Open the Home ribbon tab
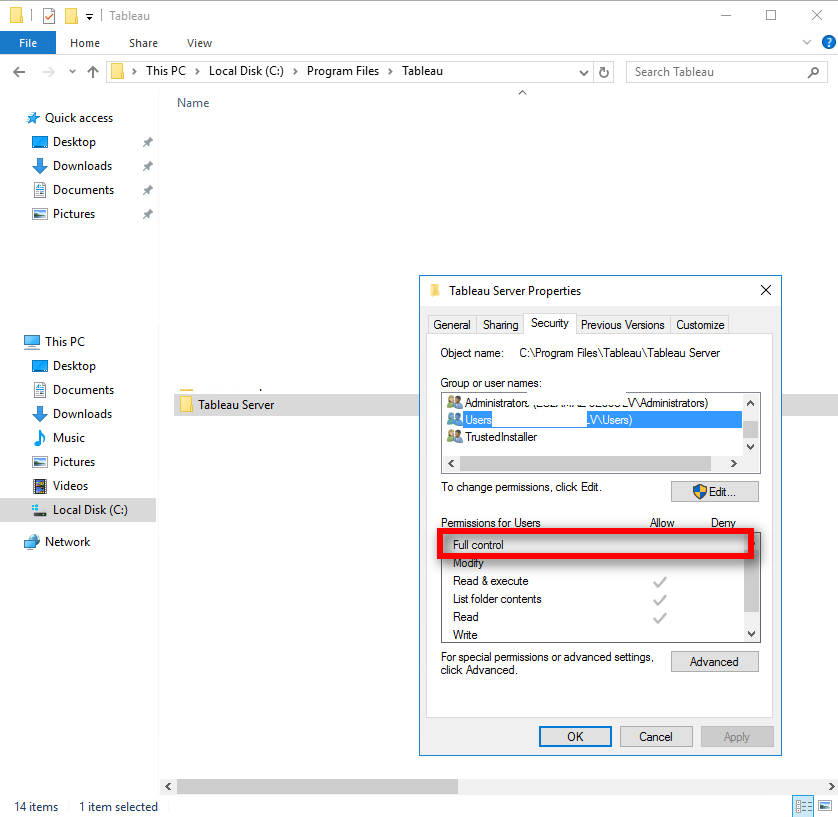838x817 pixels. (84, 43)
